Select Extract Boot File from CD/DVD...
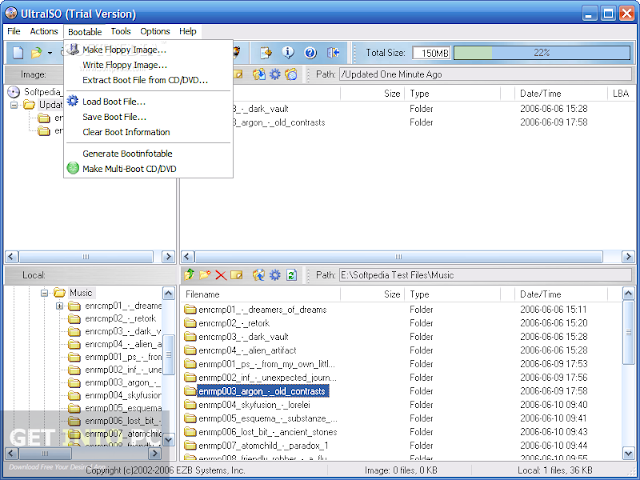640x480 pixels. (x=149, y=80)
